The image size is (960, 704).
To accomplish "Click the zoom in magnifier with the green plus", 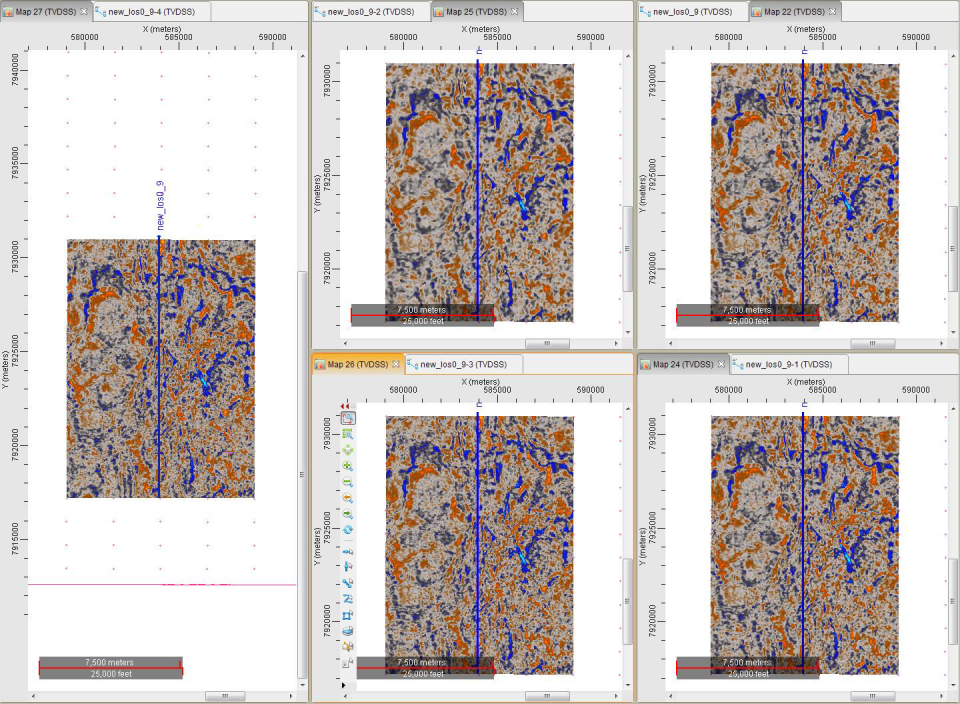I will click(348, 466).
